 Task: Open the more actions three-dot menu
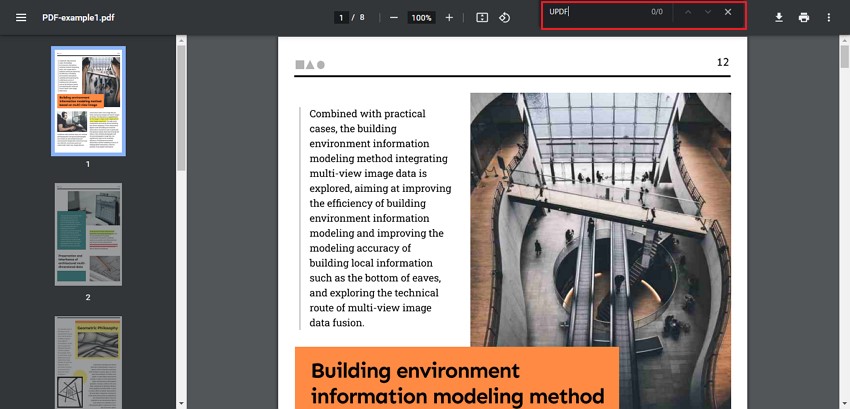[x=828, y=17]
